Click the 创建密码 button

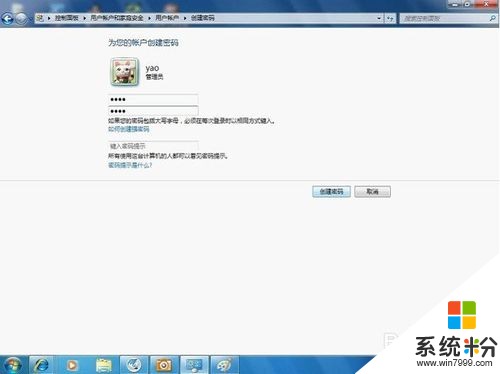pyautogui.click(x=331, y=192)
